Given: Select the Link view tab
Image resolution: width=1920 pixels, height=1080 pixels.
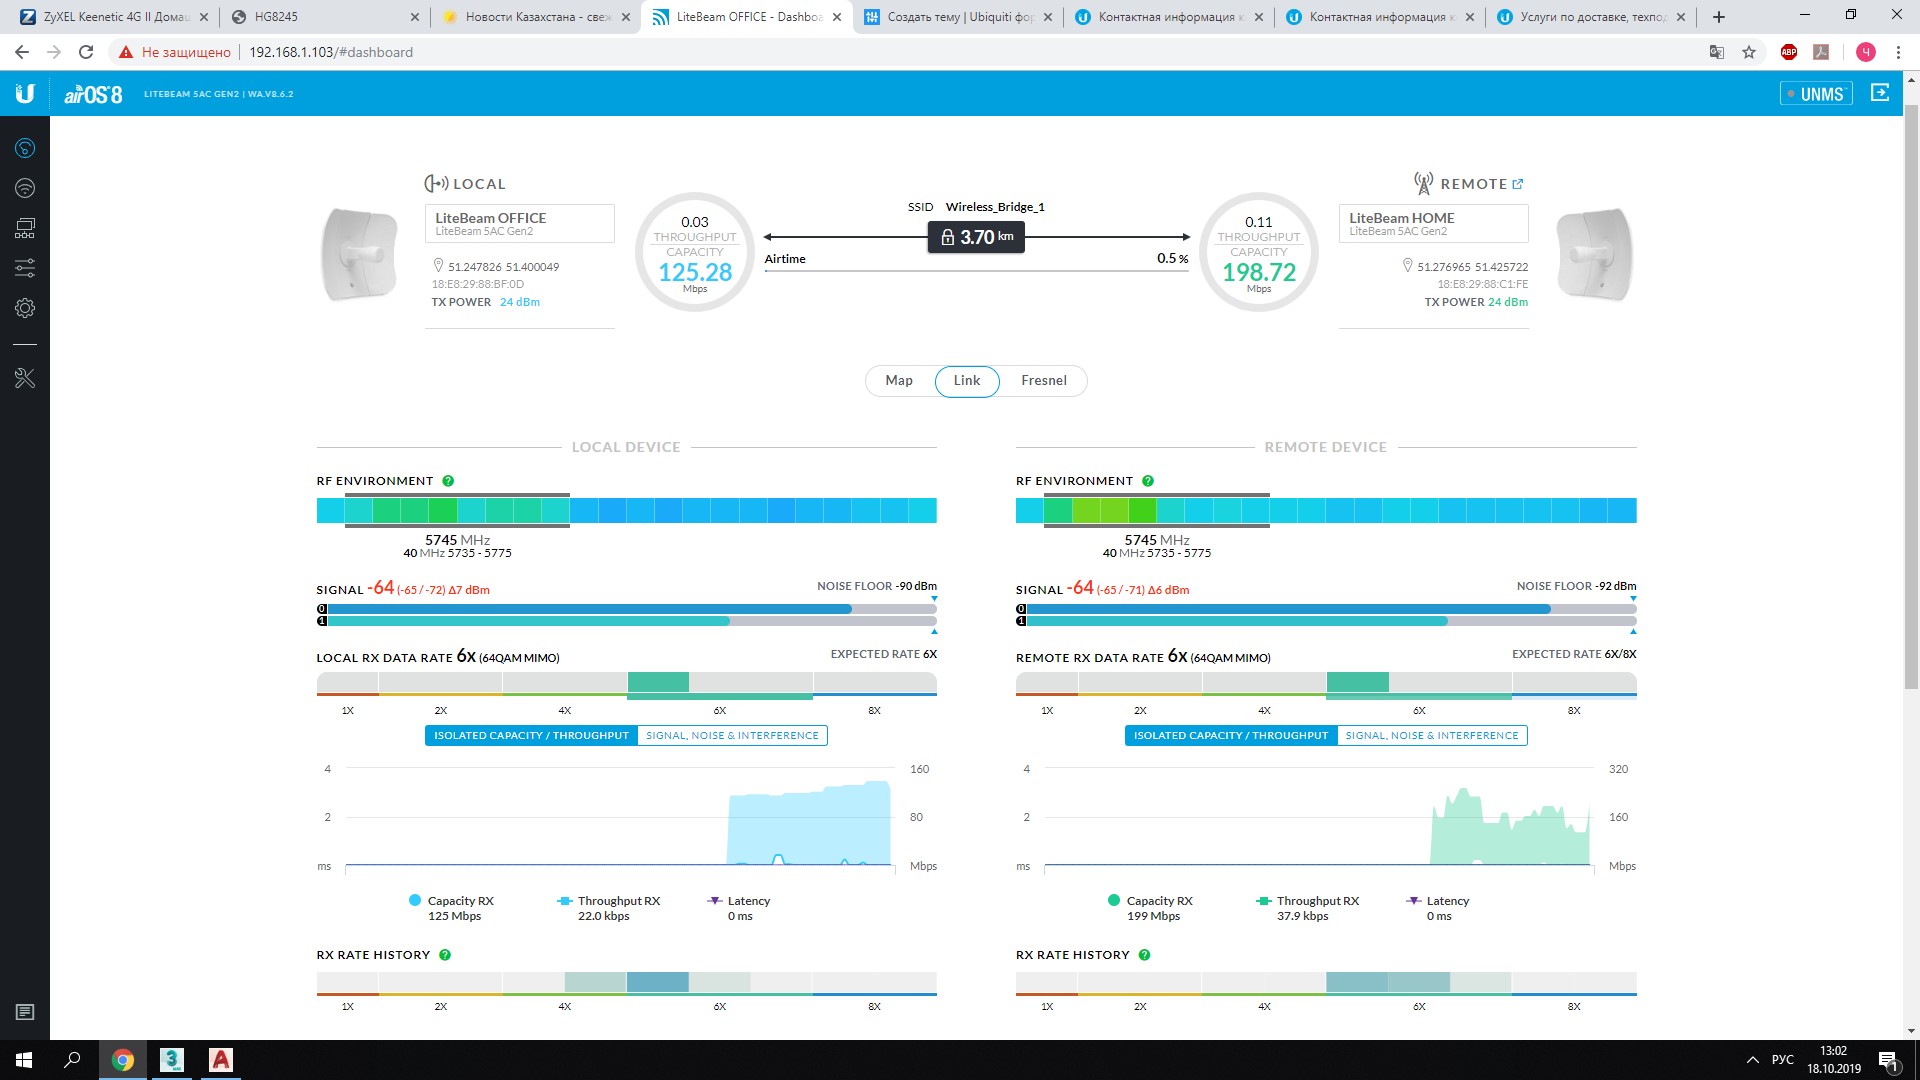Looking at the screenshot, I should click(x=967, y=381).
